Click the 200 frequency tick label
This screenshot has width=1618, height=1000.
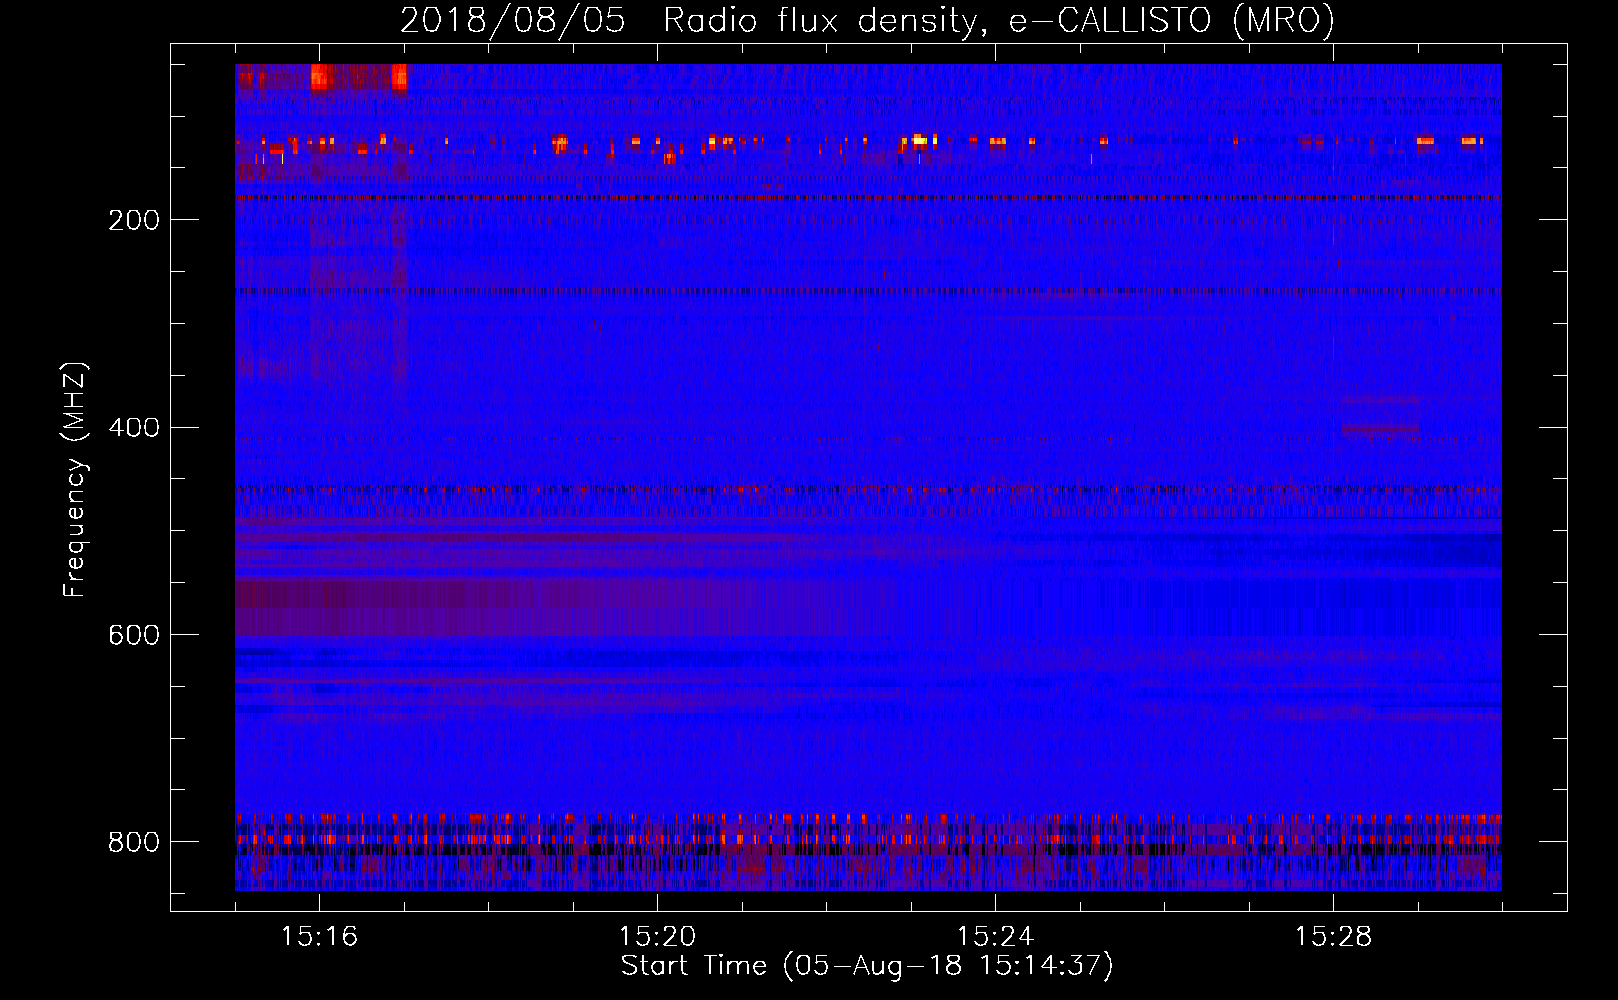click(134, 220)
